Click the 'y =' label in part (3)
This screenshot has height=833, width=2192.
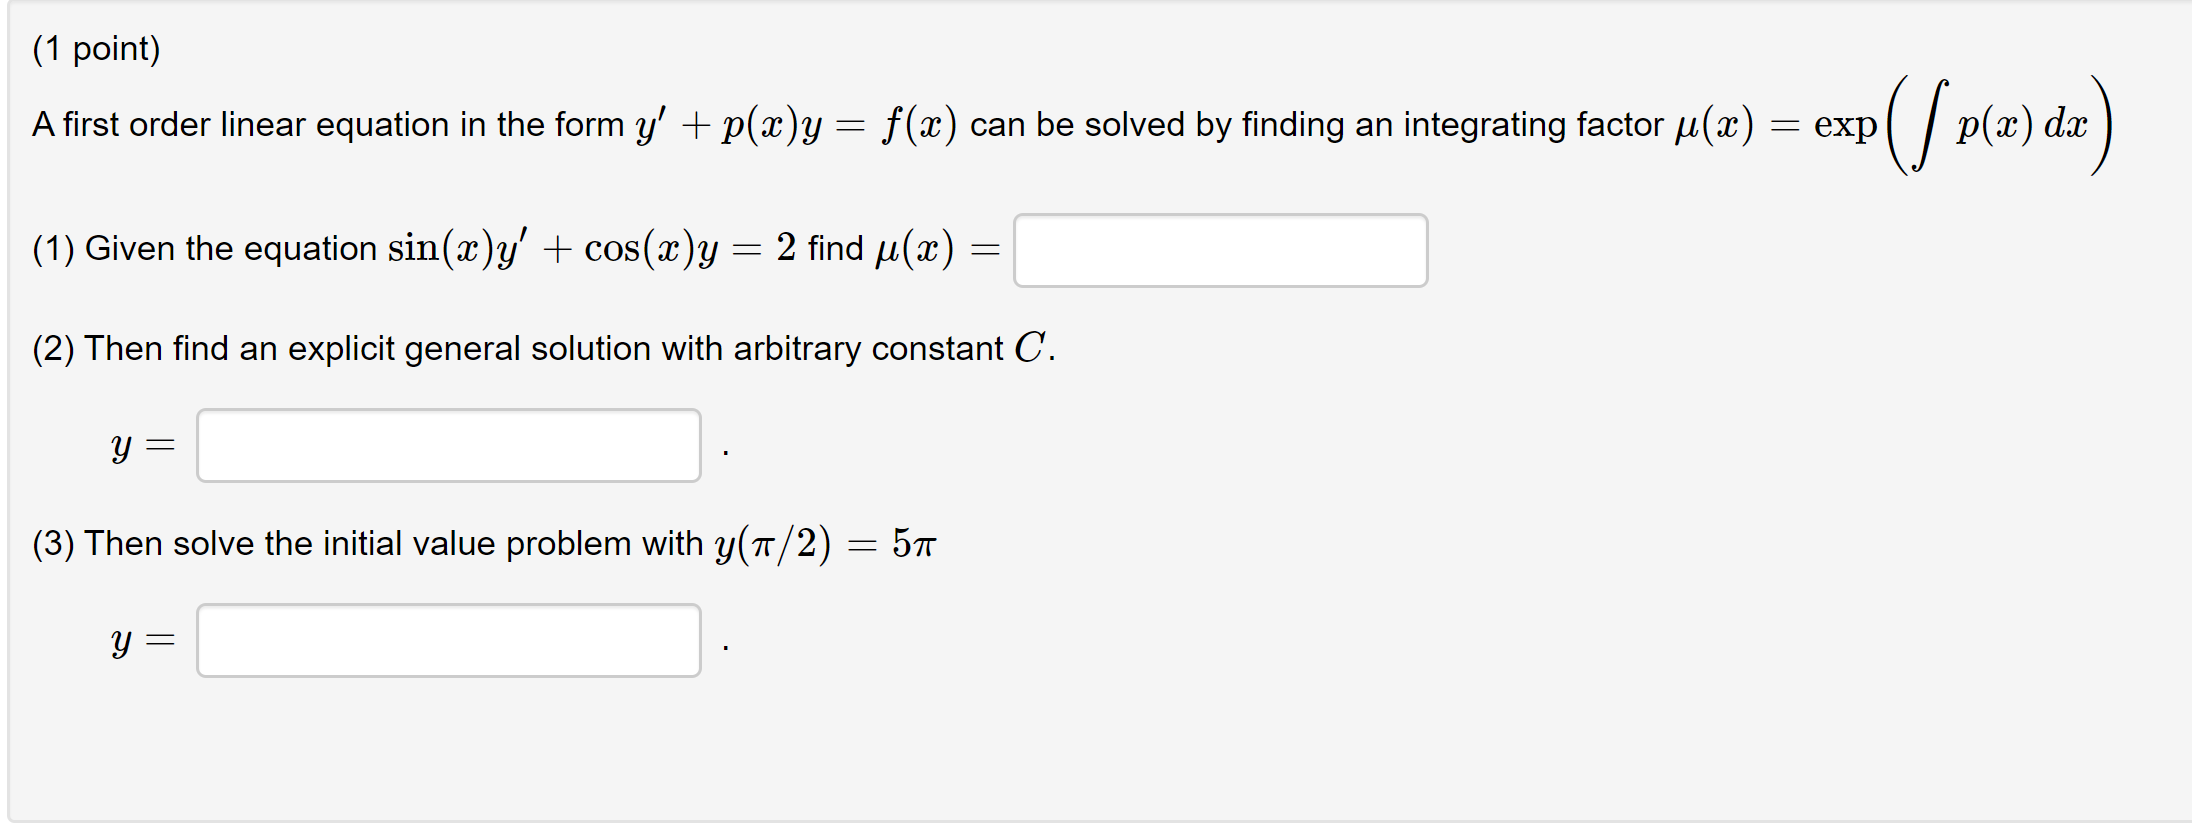[x=143, y=639]
